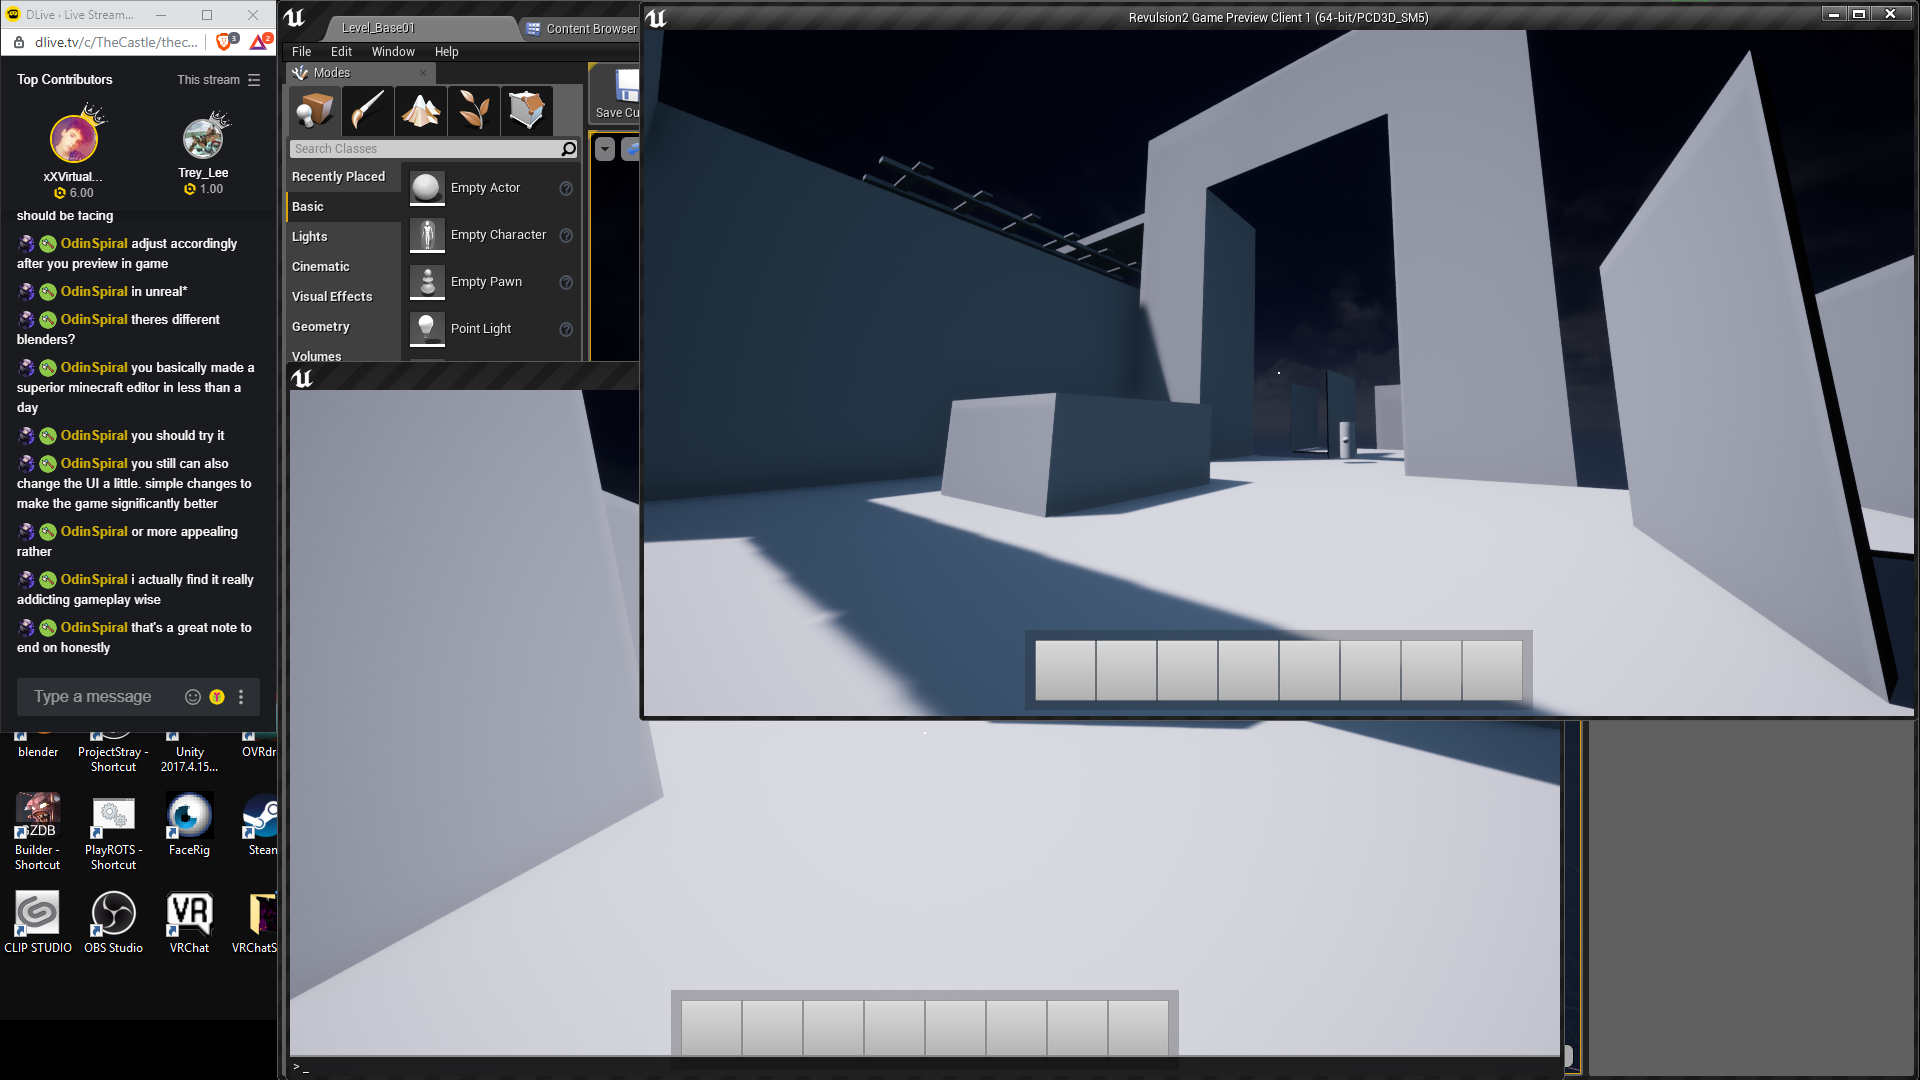Select the Lights category

(x=310, y=237)
